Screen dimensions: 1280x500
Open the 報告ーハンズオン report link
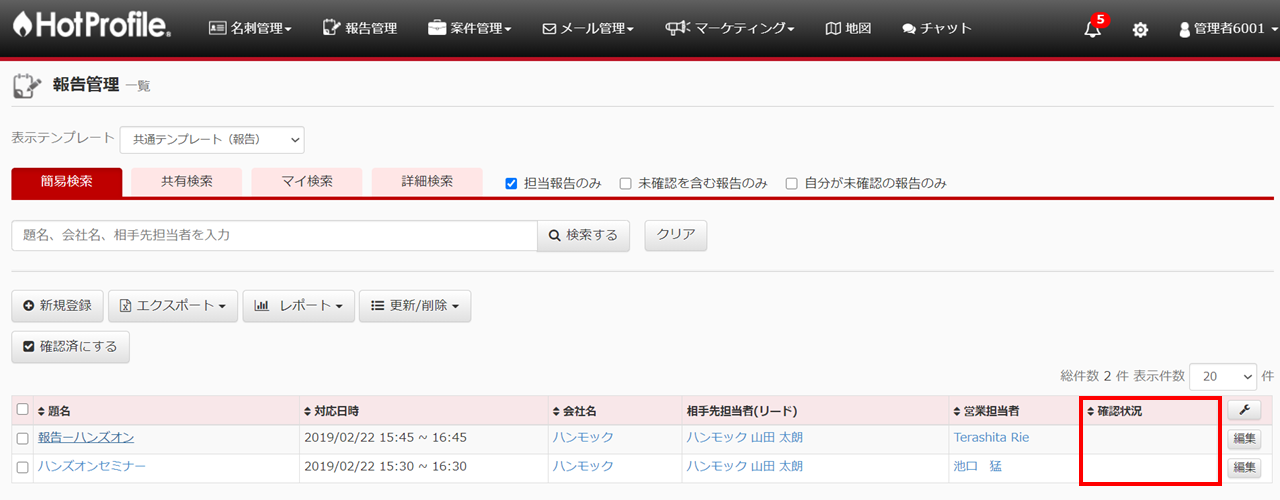86,437
